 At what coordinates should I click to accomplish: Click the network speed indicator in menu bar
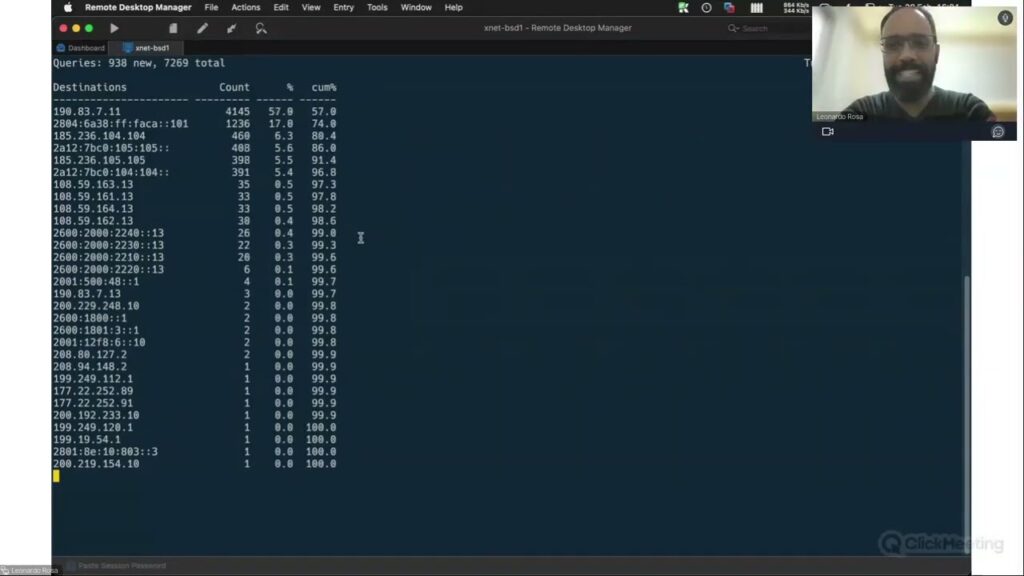tap(796, 8)
